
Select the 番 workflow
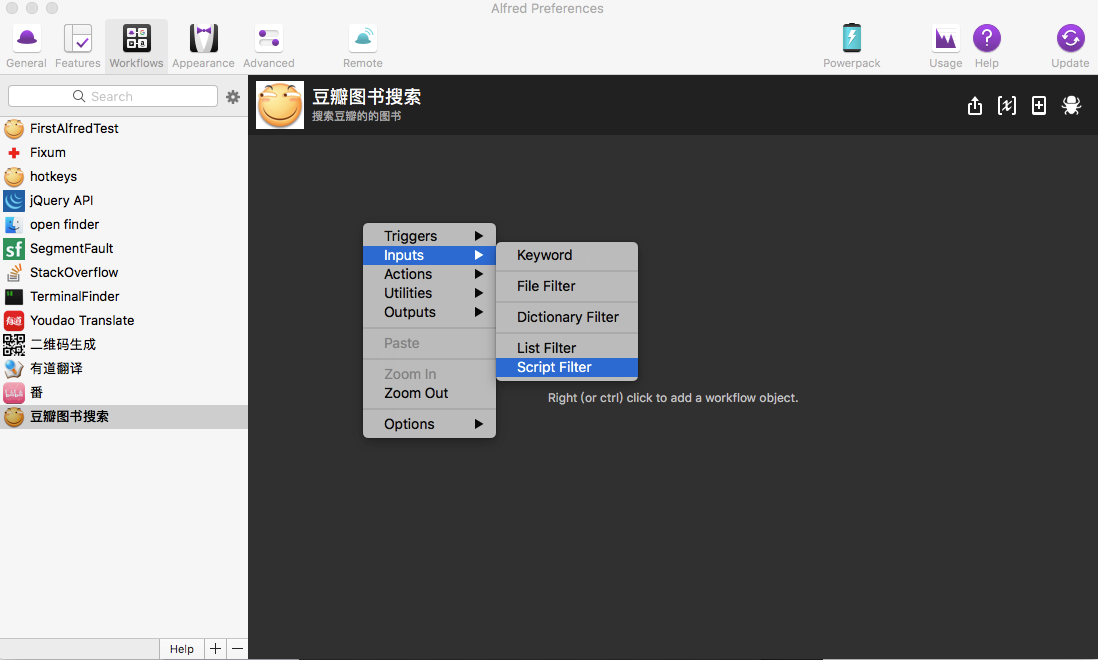124,393
